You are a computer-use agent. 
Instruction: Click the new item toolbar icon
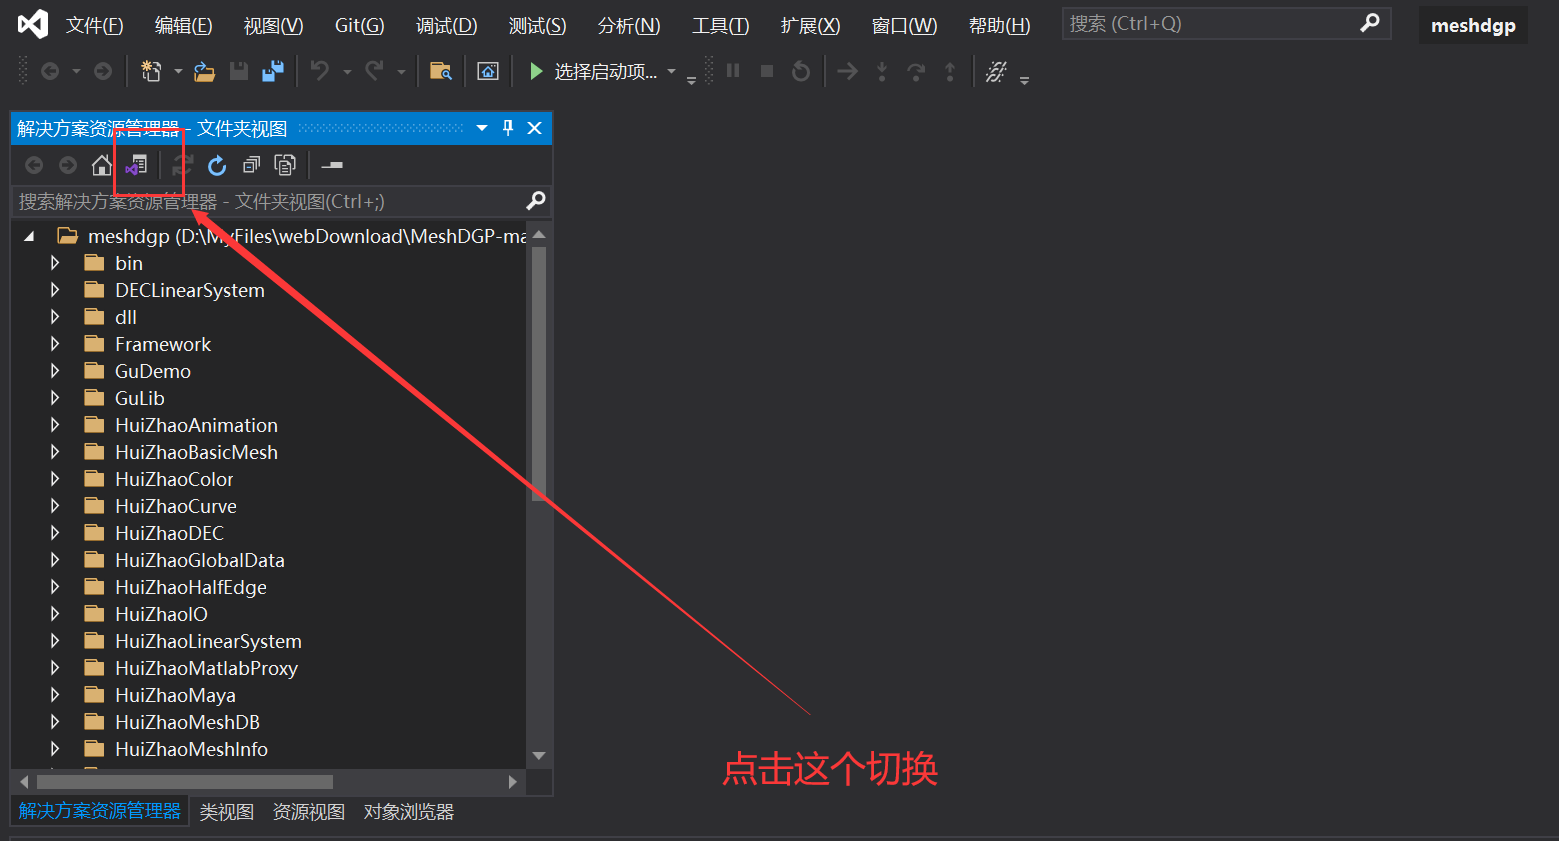[151, 71]
